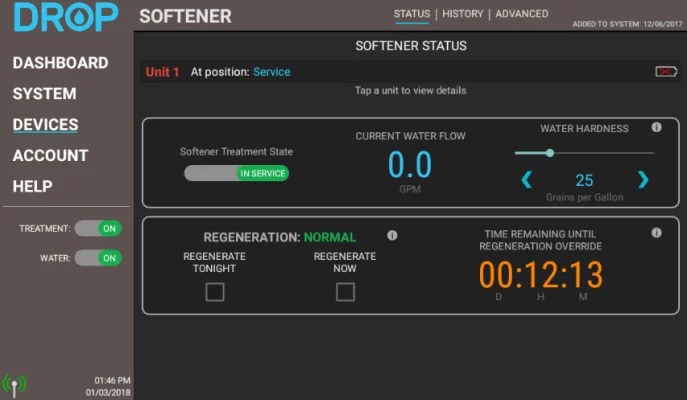Open the Help section

point(32,187)
